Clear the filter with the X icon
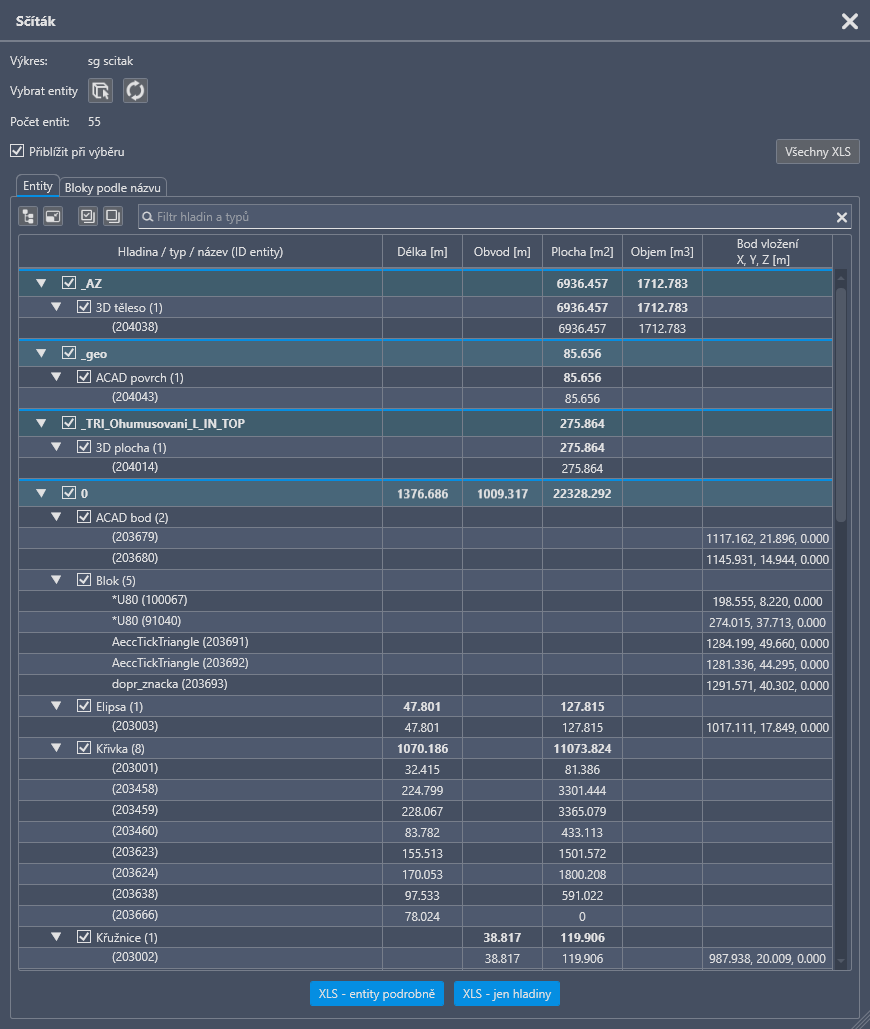The width and height of the screenshot is (870, 1029). (842, 217)
